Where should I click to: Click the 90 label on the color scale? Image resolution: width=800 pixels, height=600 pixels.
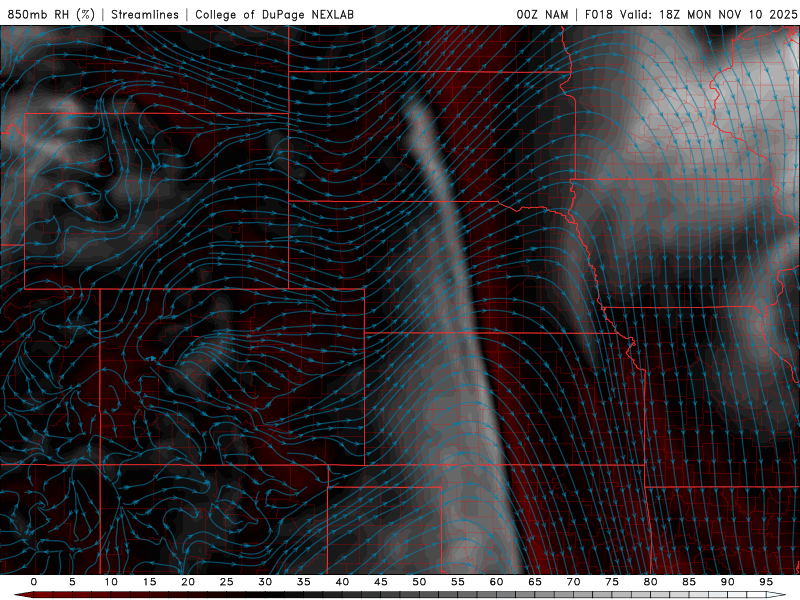pyautogui.click(x=727, y=582)
